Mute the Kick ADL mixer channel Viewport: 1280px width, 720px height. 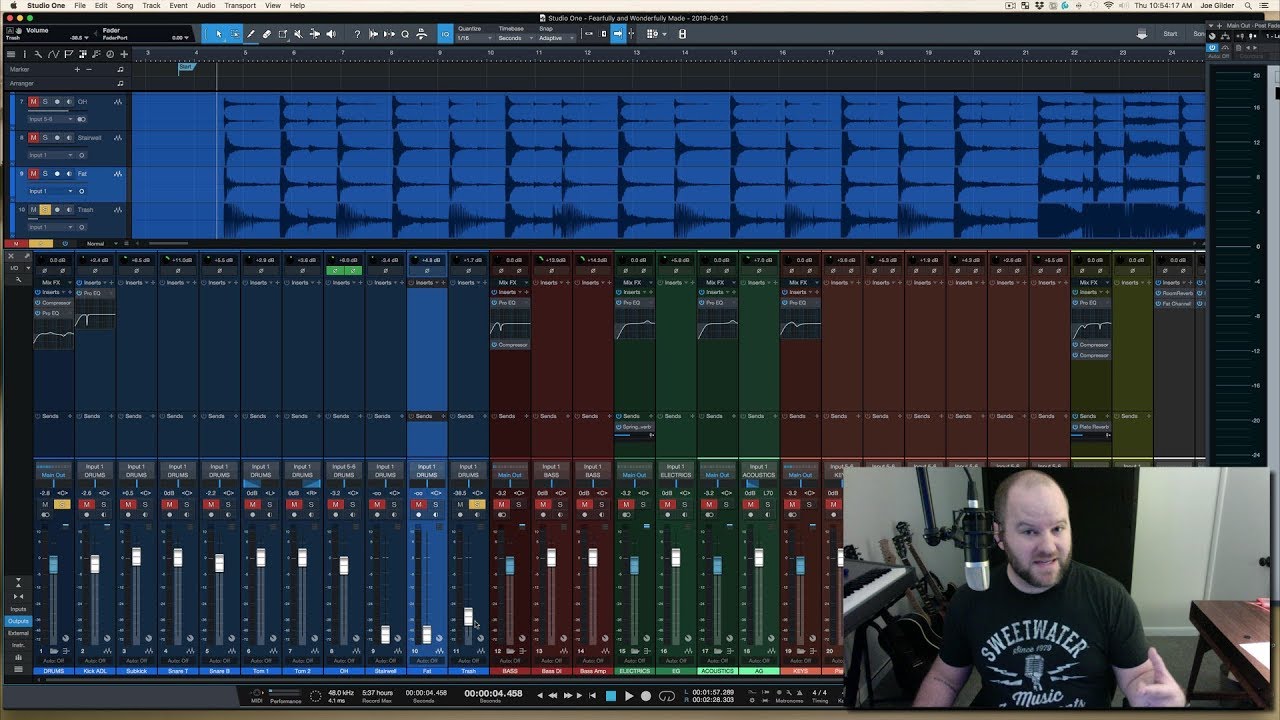(86, 505)
